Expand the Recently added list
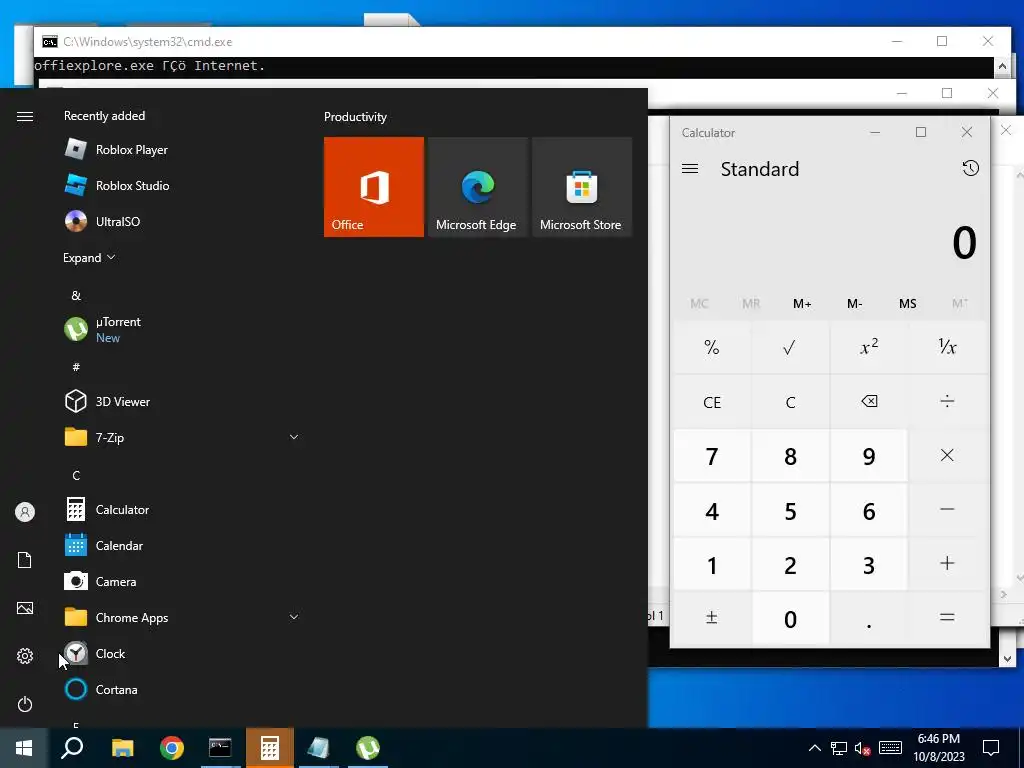 click(x=89, y=257)
